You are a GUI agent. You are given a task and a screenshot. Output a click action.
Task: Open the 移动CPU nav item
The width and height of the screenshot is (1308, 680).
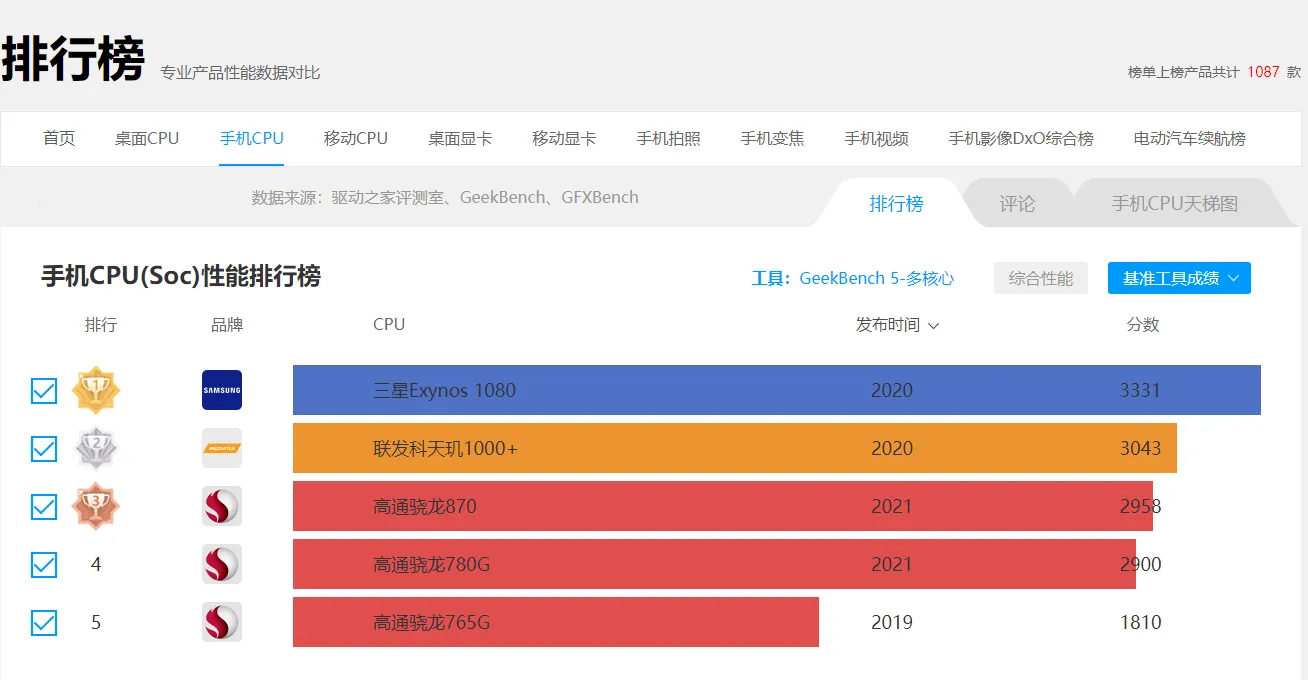click(x=356, y=139)
